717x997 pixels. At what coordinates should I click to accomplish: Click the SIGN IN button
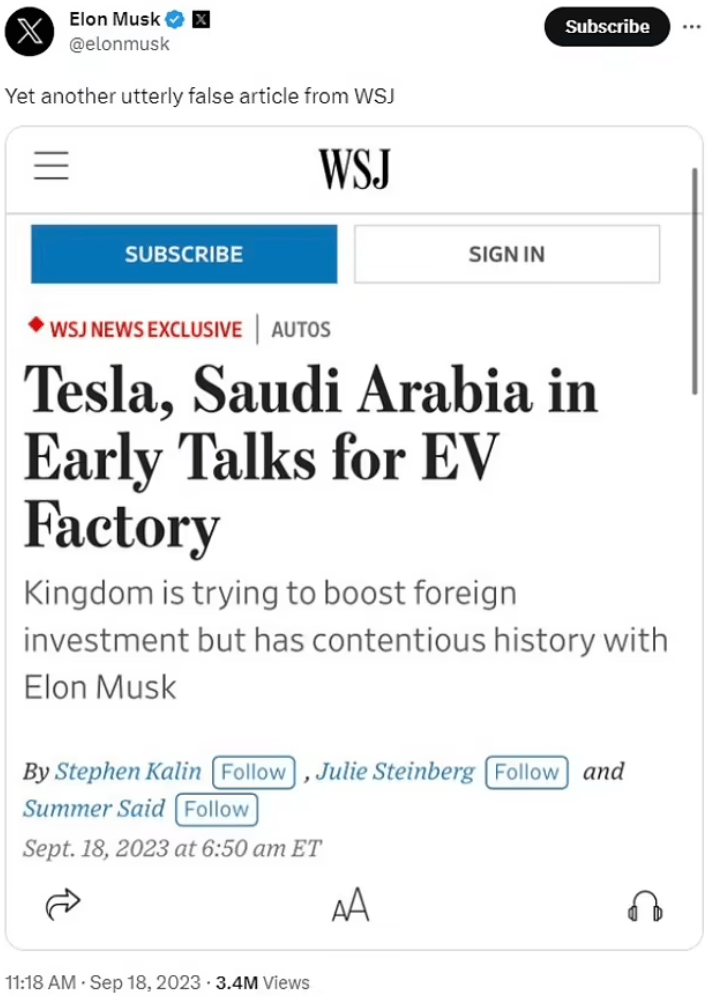click(507, 254)
